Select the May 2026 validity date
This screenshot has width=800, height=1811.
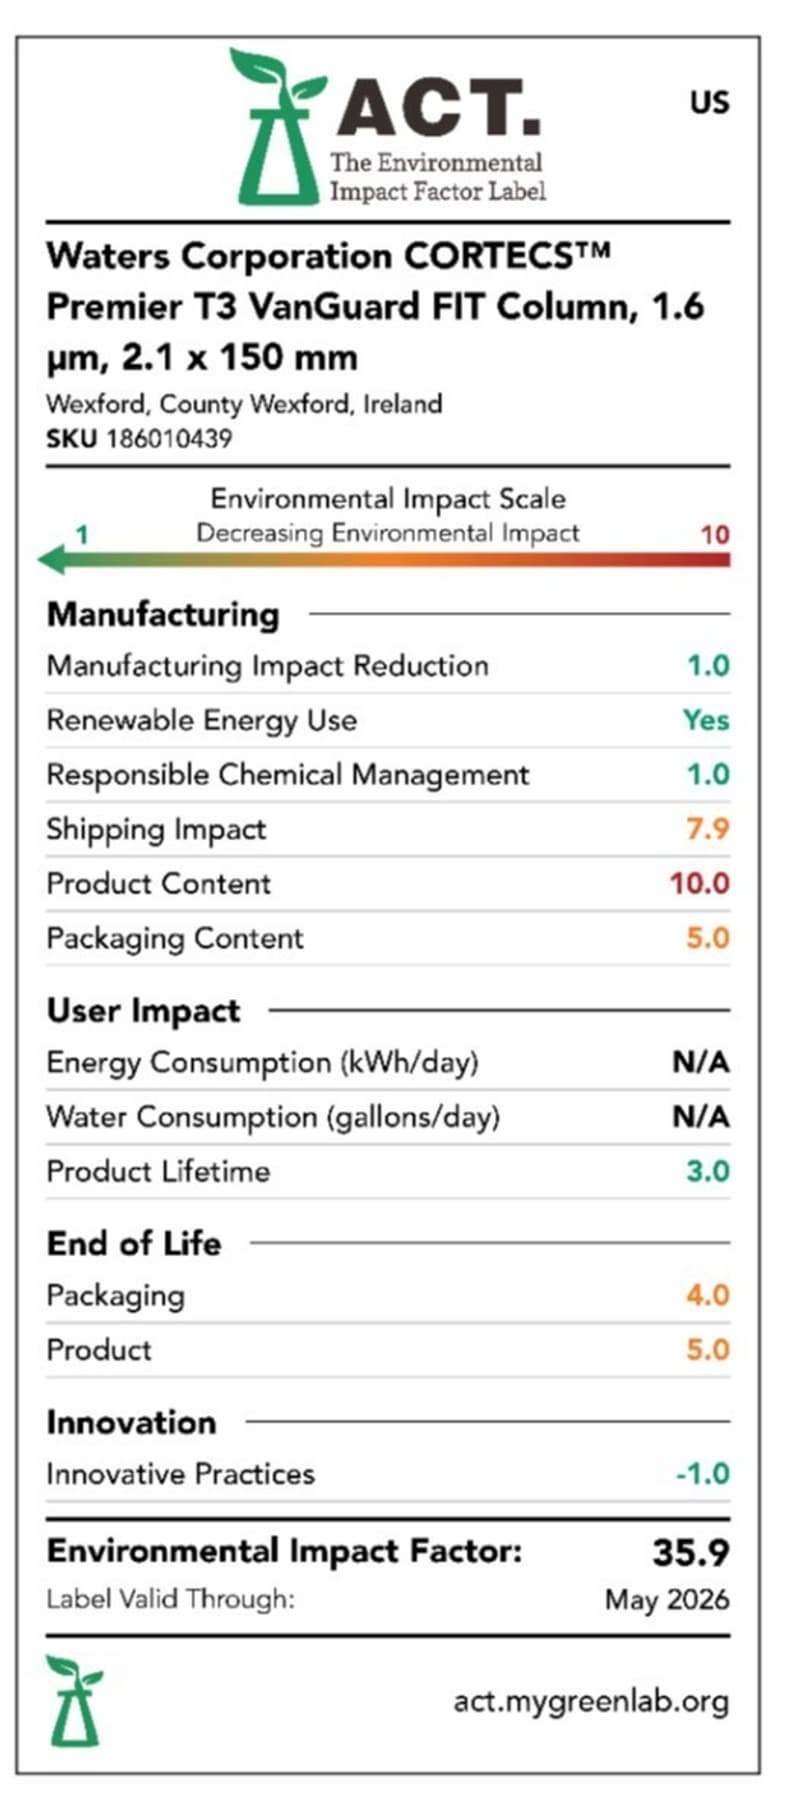tap(667, 1600)
